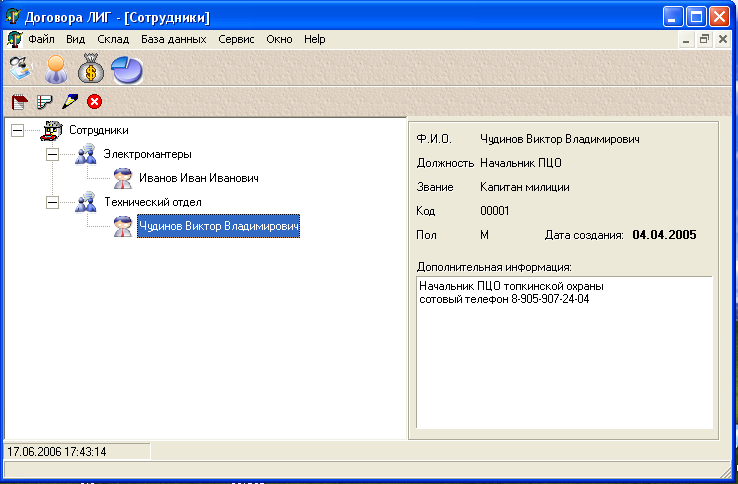Click the application icon in the title bar
Image resolution: width=738 pixels, height=484 pixels.
tap(13, 16)
